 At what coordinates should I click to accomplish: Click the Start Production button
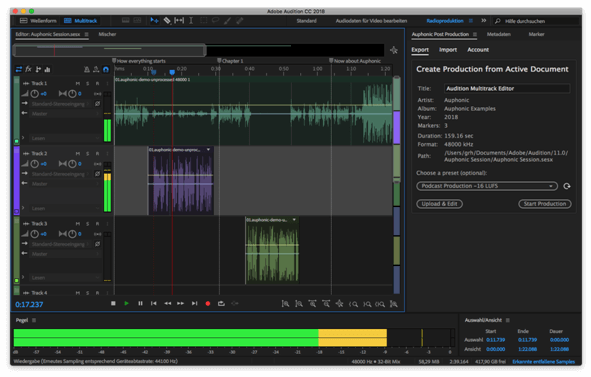click(545, 204)
